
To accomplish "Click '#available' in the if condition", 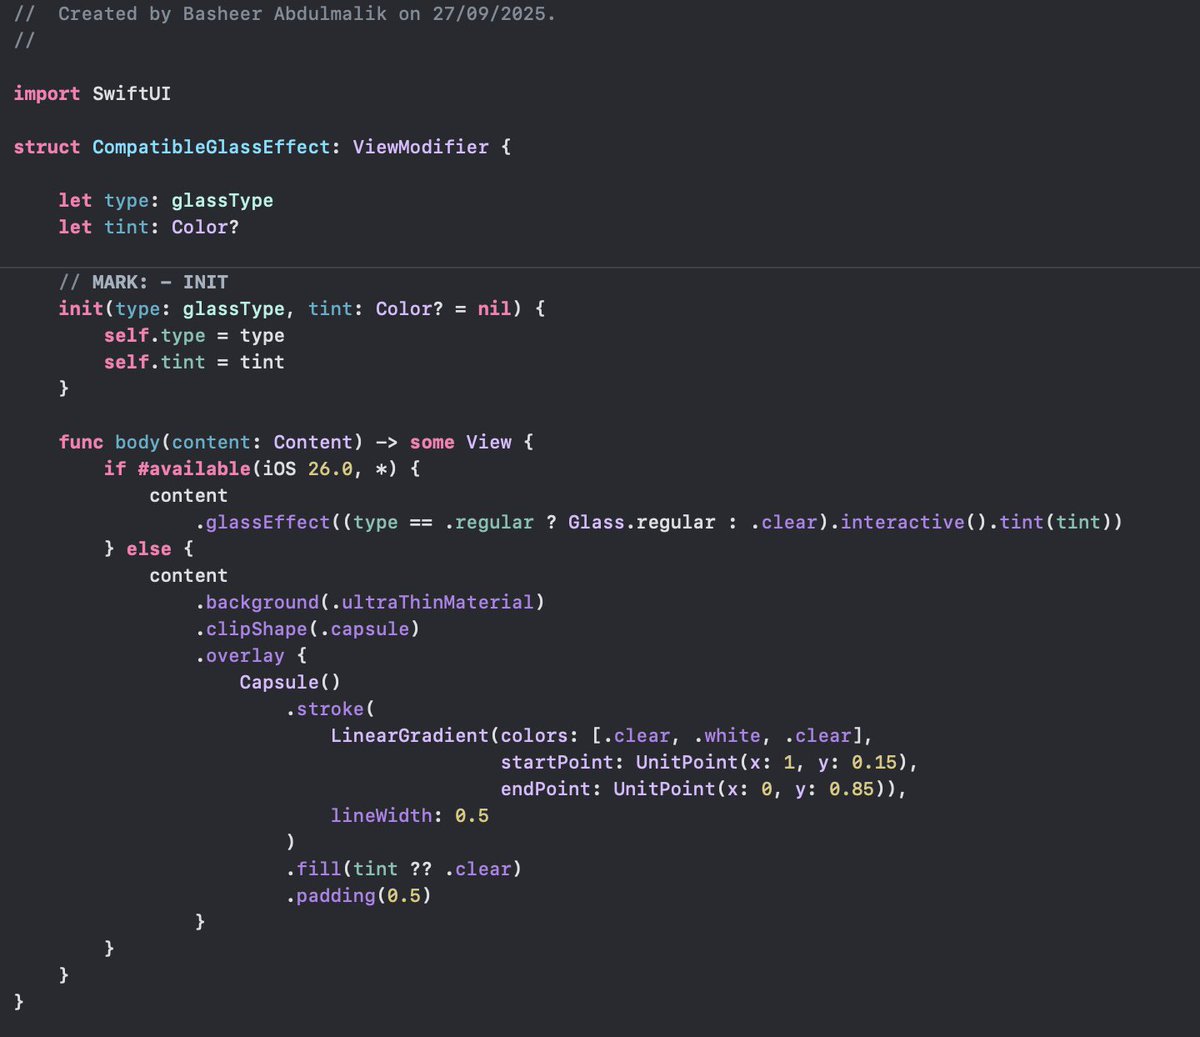I will [194, 468].
